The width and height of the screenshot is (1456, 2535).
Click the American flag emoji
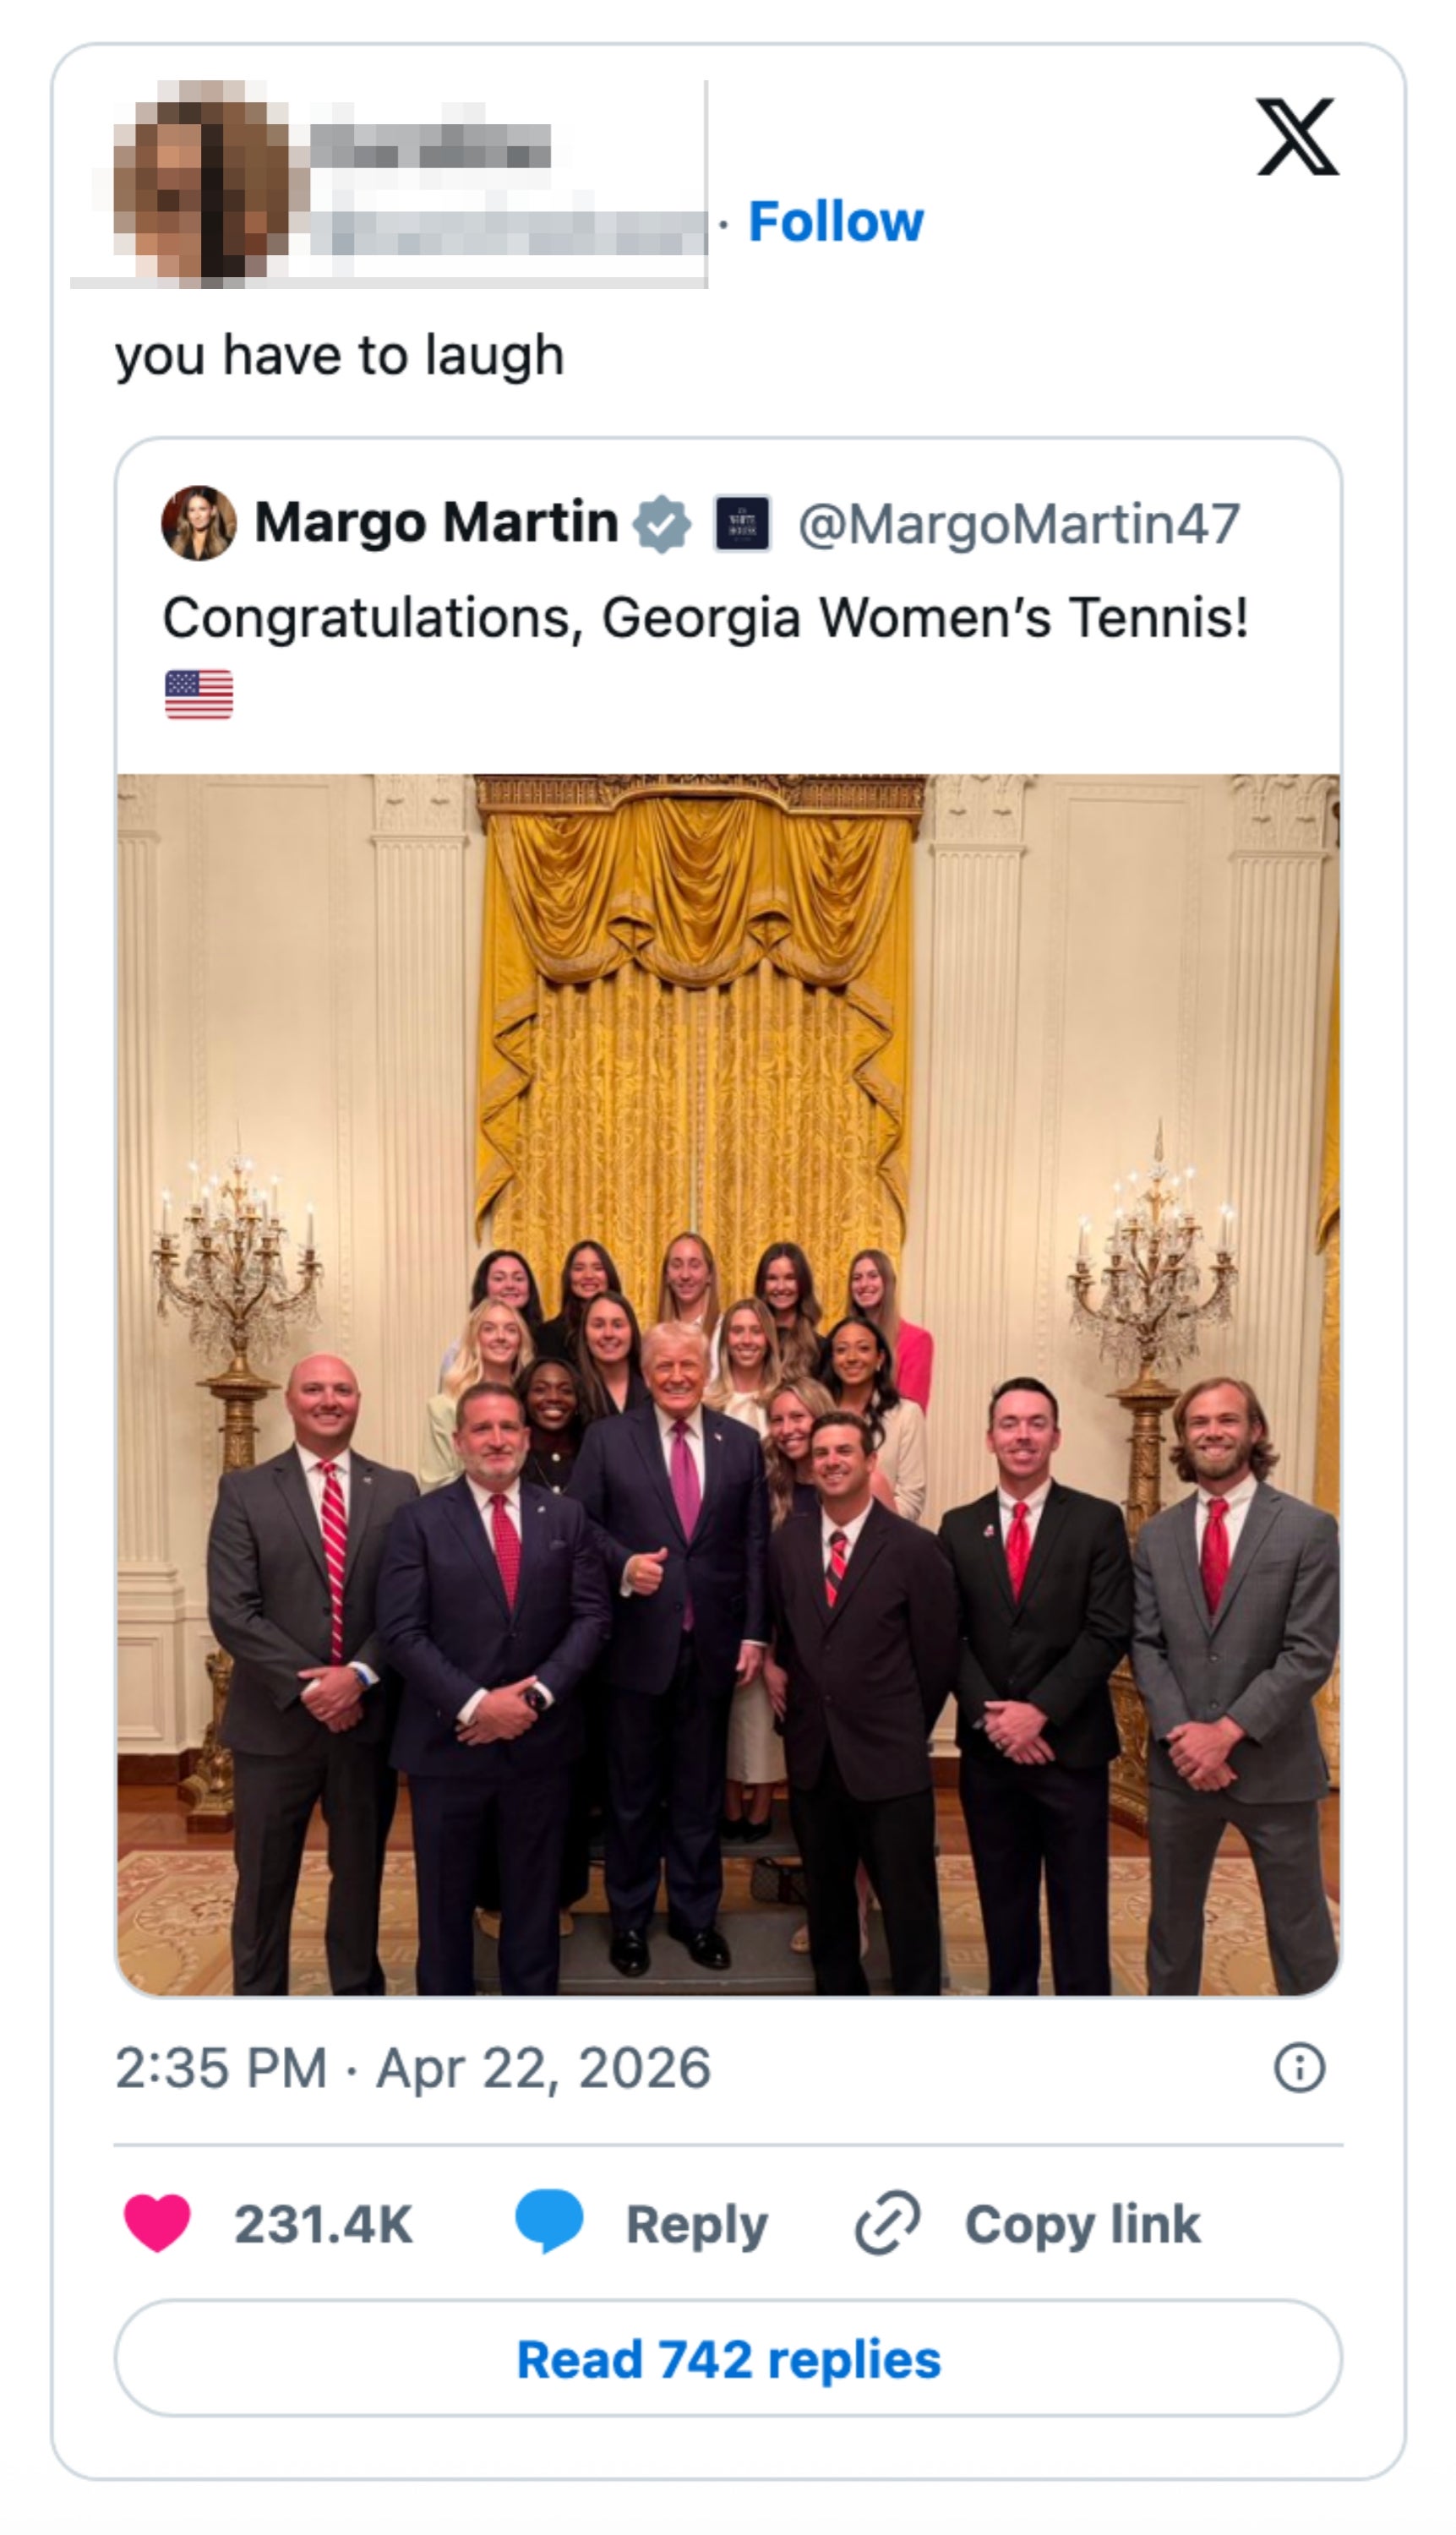click(x=199, y=694)
